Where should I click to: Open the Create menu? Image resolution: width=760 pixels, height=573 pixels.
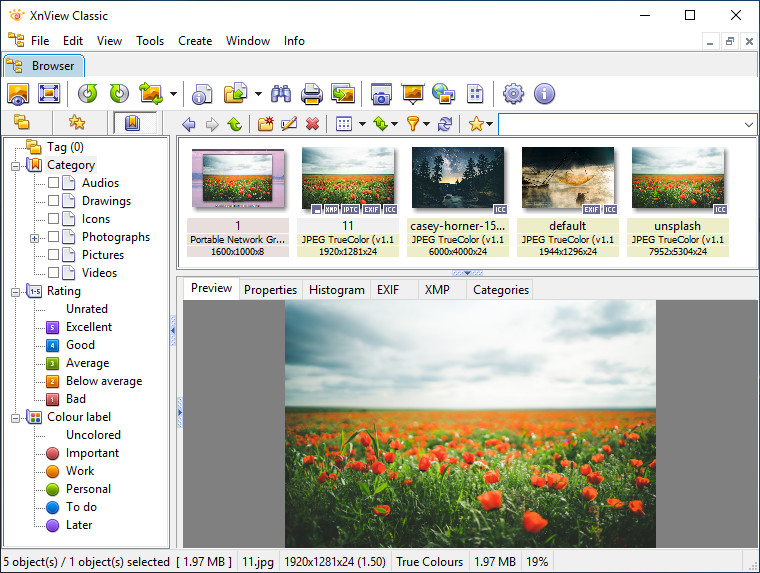pyautogui.click(x=195, y=41)
